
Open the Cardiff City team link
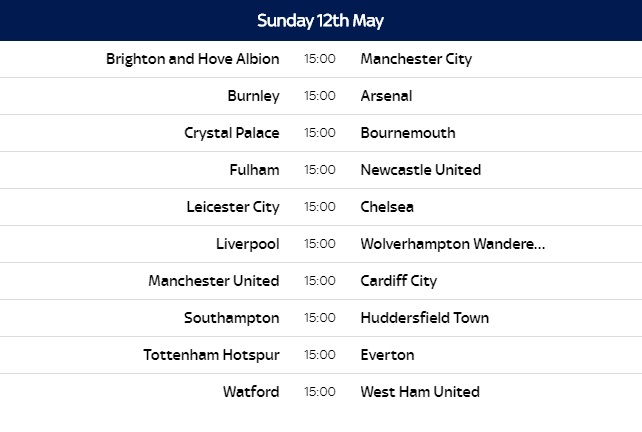(398, 281)
